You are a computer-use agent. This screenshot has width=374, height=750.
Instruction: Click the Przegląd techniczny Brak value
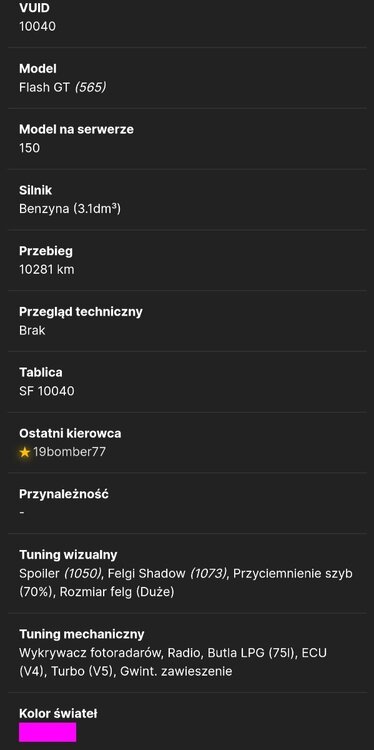click(32, 330)
